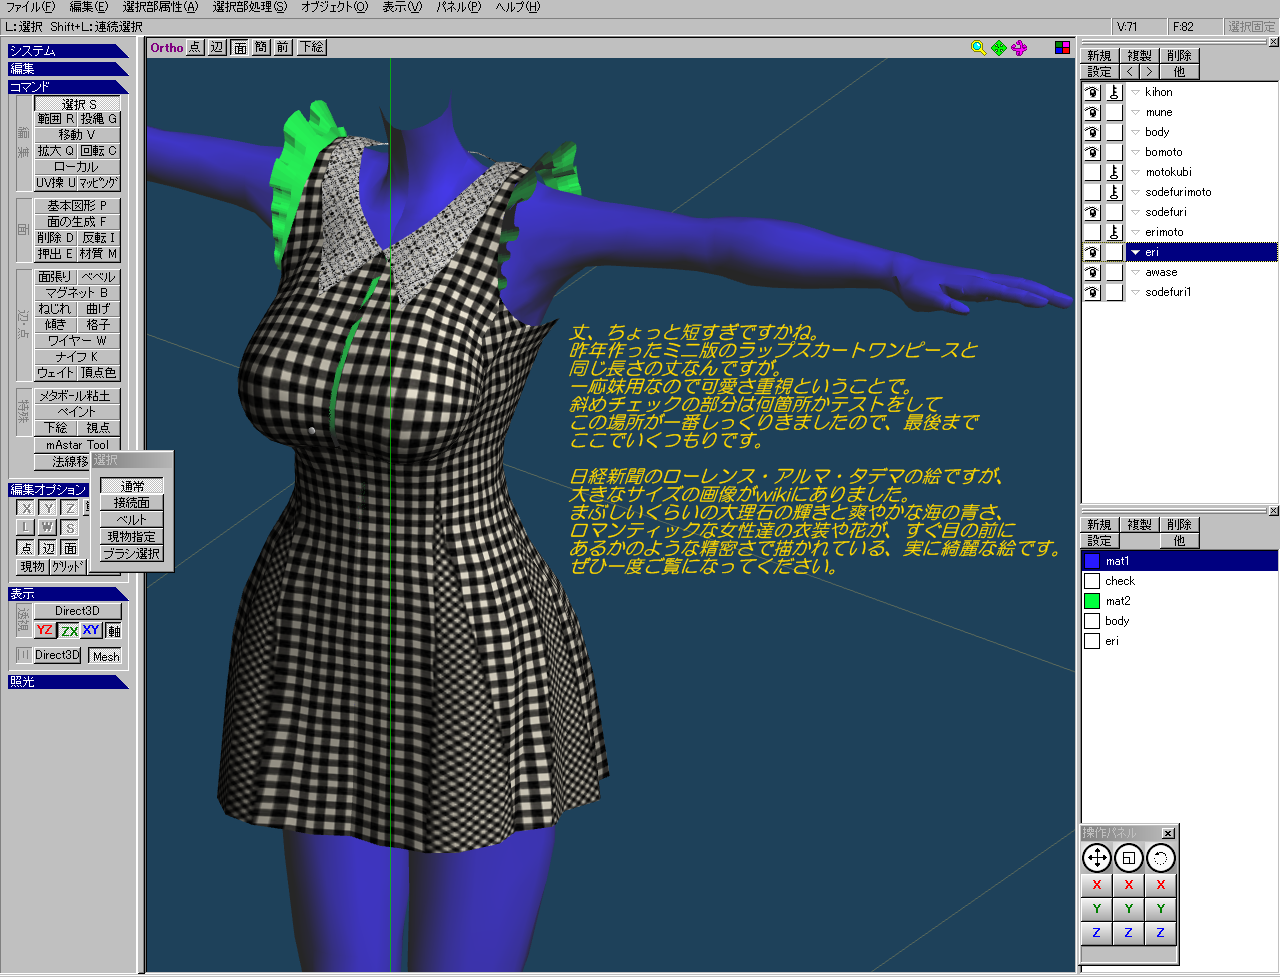Screen dimensions: 1280x977
Task: Toggle the lock key on kihon object
Action: click(x=1114, y=92)
